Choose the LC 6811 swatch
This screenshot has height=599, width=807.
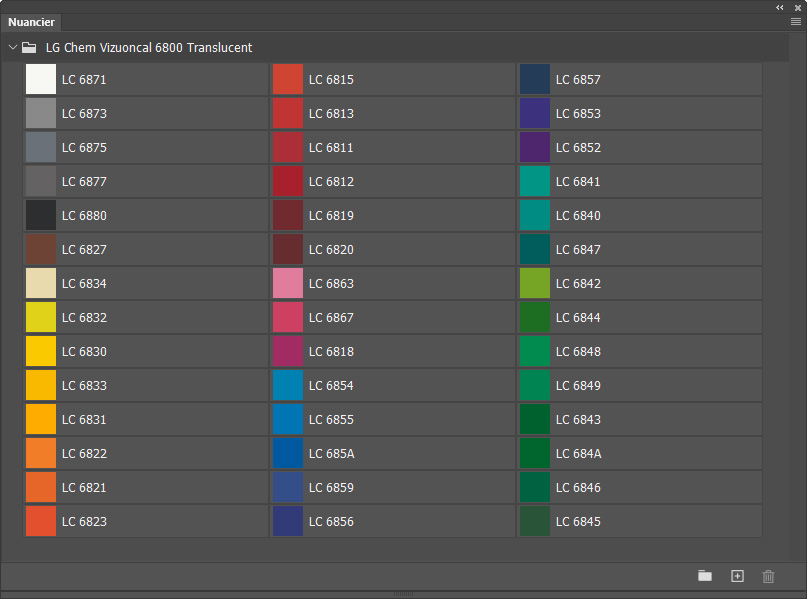click(288, 147)
